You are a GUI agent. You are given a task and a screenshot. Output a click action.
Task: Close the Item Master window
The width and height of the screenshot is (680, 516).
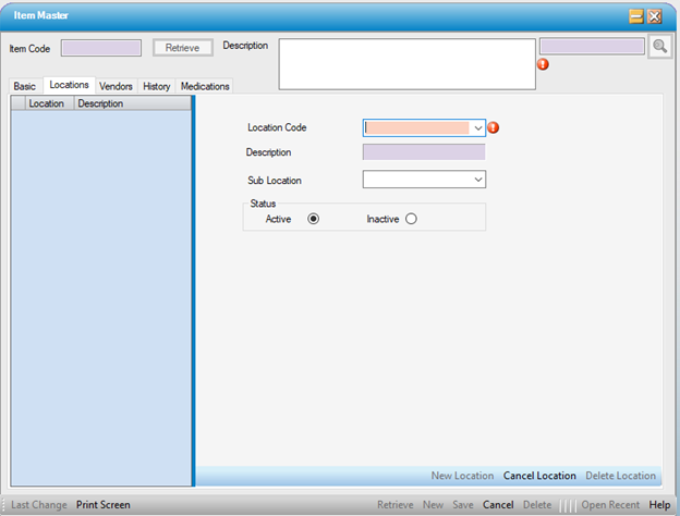(x=655, y=16)
